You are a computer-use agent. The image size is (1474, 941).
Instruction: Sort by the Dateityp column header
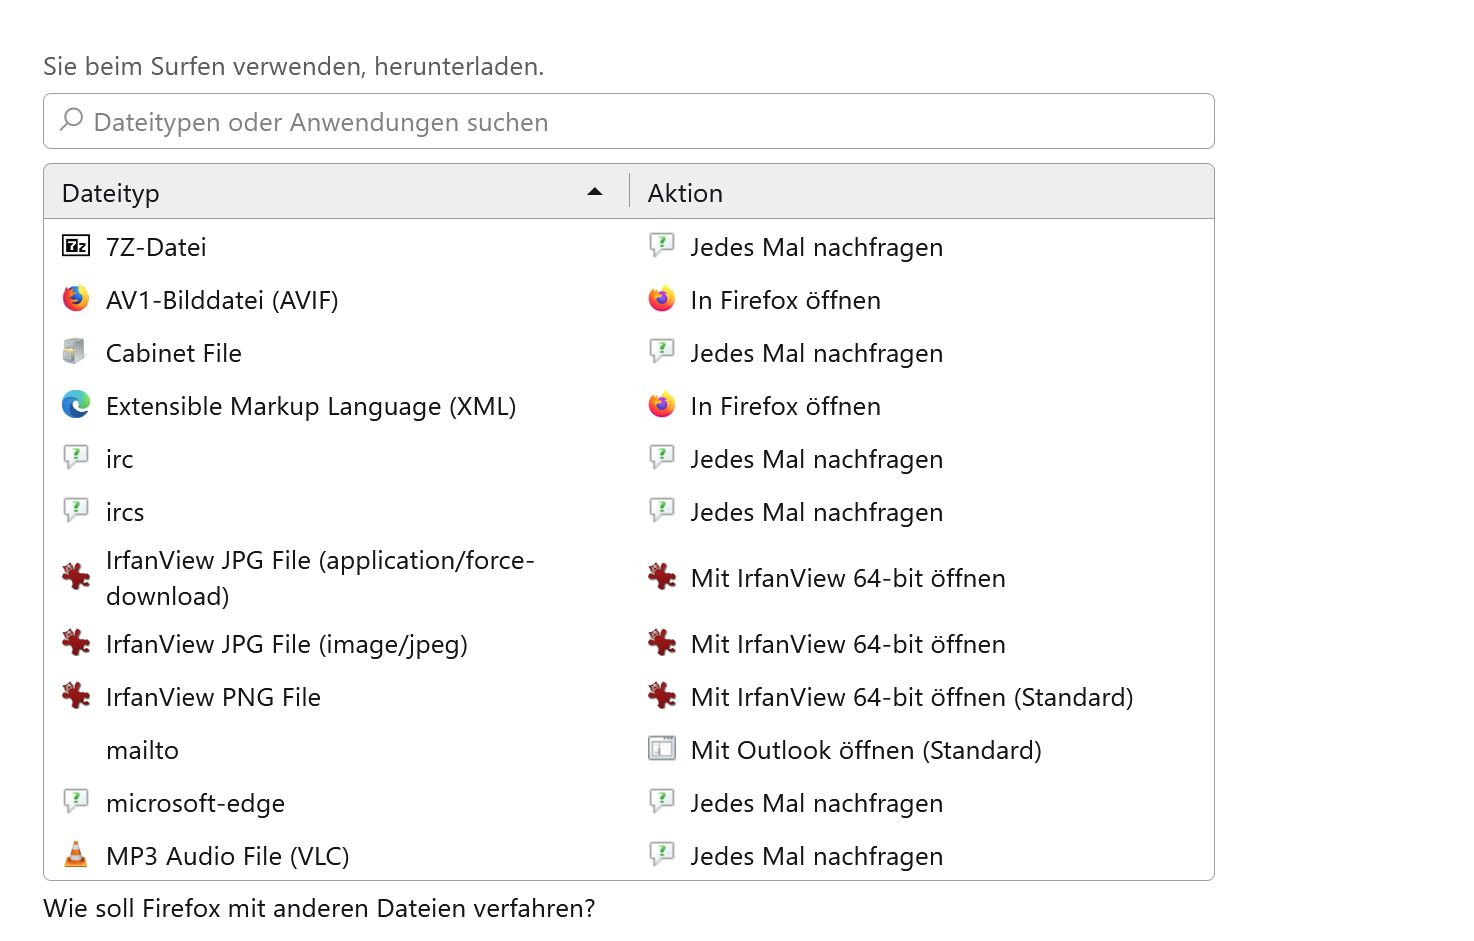(110, 193)
